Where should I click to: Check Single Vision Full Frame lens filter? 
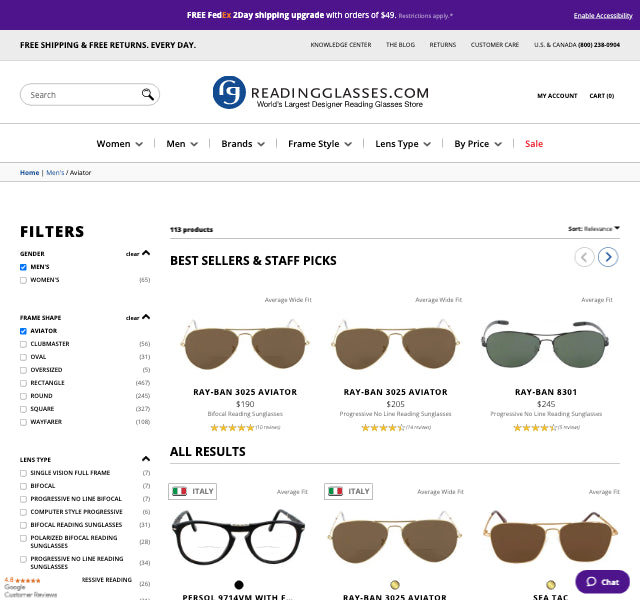pyautogui.click(x=23, y=473)
